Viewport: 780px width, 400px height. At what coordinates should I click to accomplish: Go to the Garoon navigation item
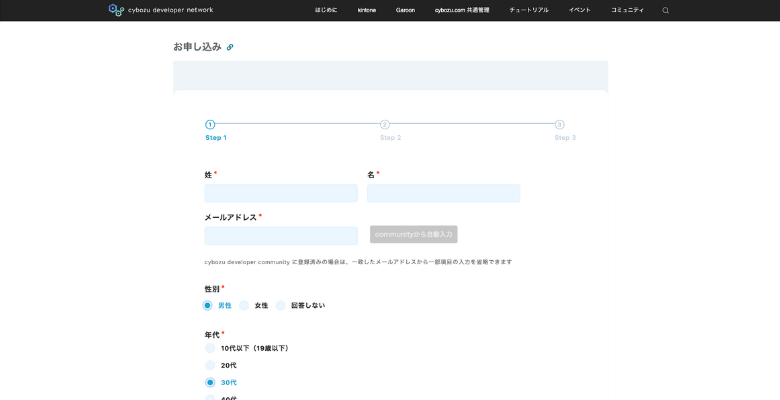tap(405, 10)
